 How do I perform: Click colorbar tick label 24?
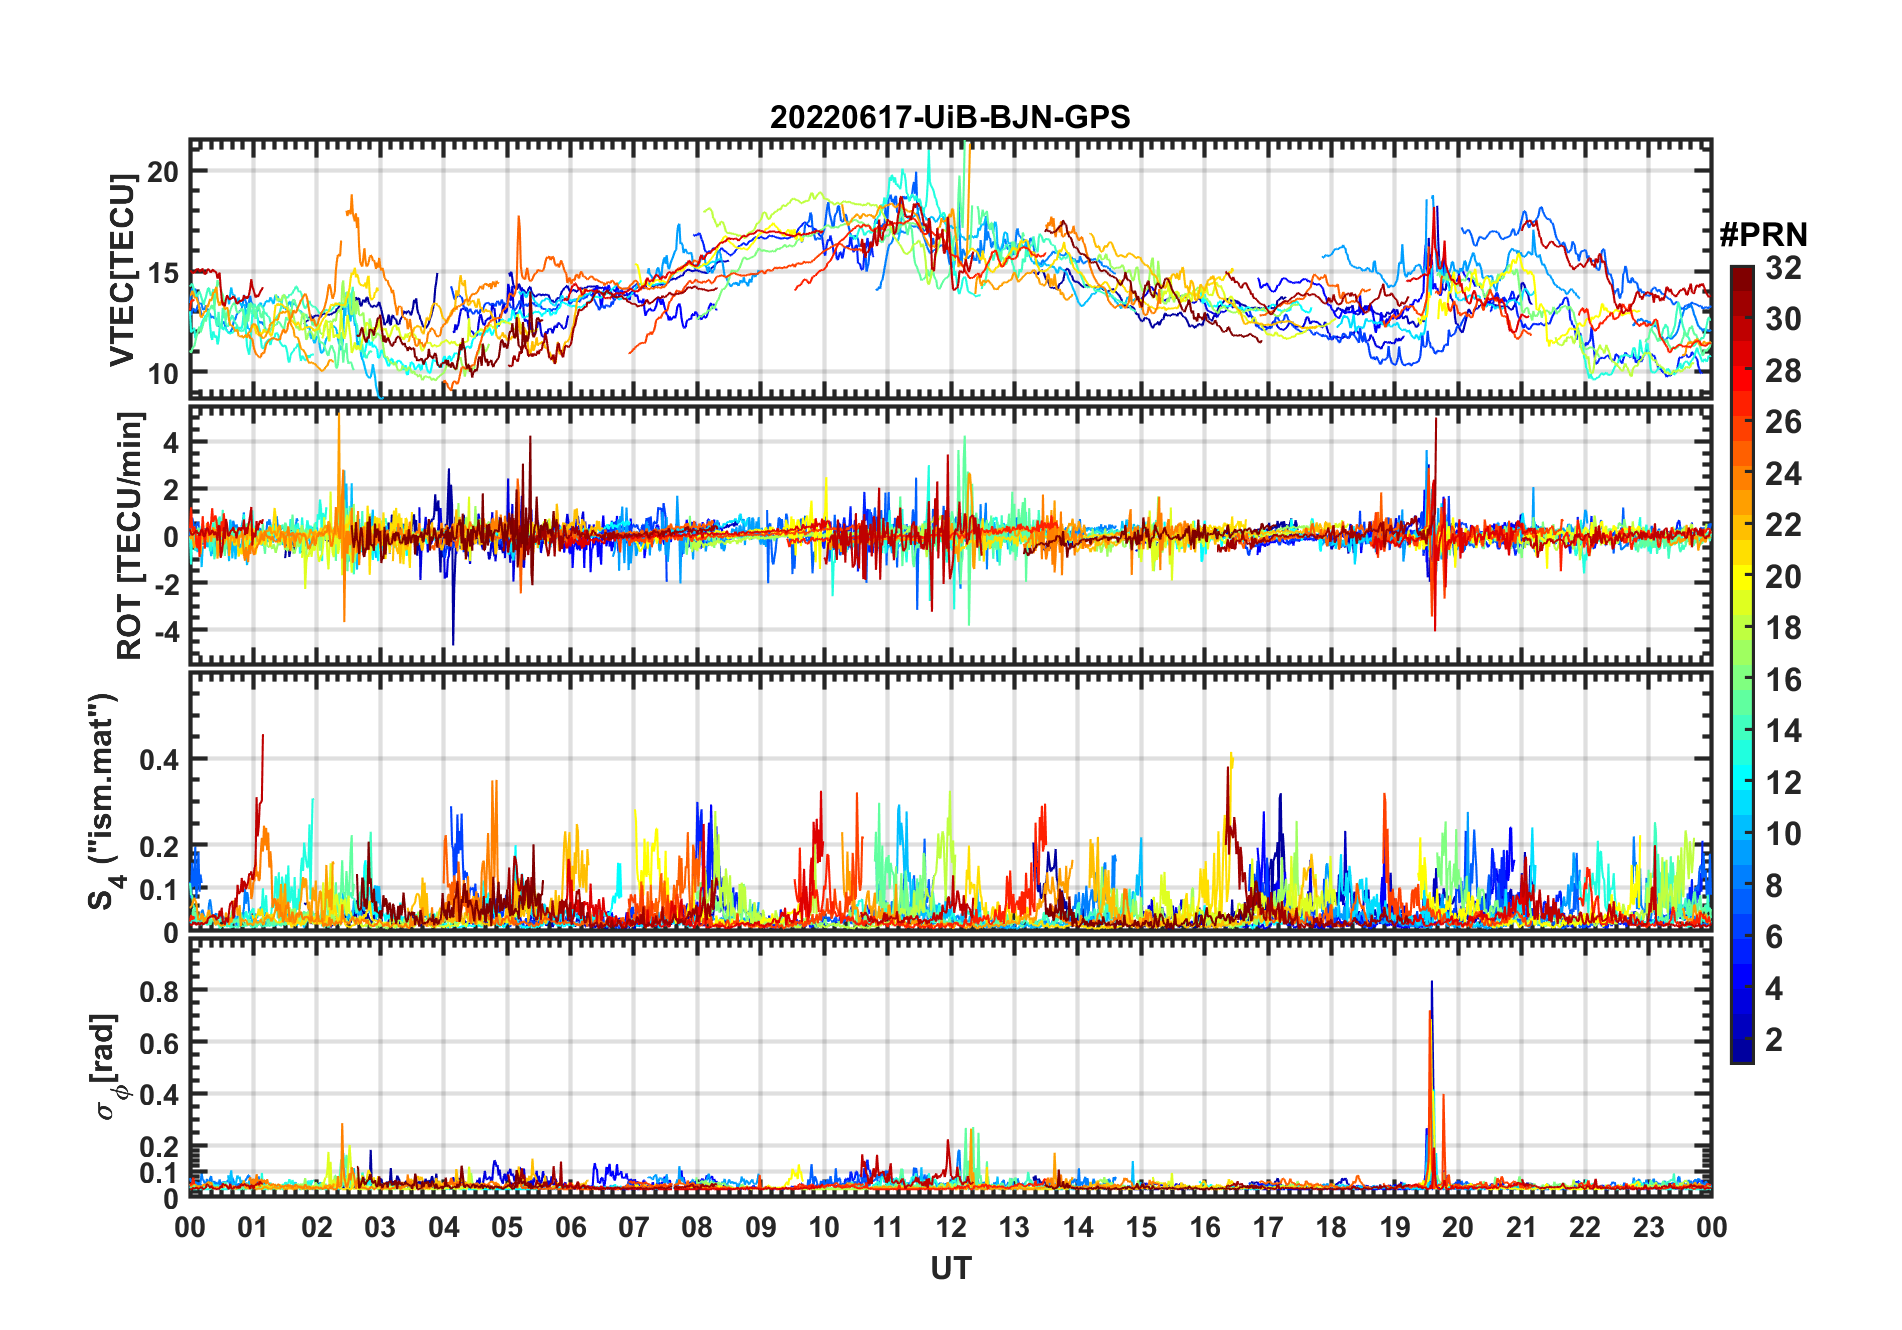point(1783,474)
